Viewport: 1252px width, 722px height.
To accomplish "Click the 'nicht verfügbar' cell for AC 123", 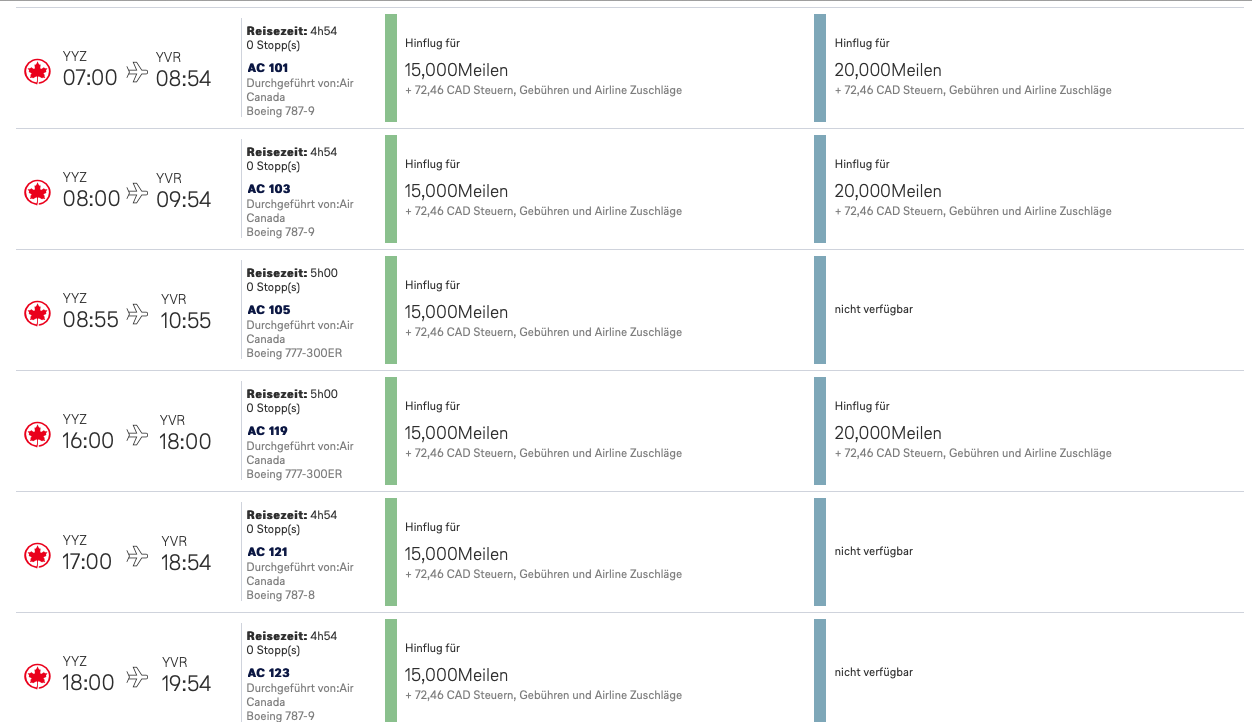I will click(x=873, y=672).
